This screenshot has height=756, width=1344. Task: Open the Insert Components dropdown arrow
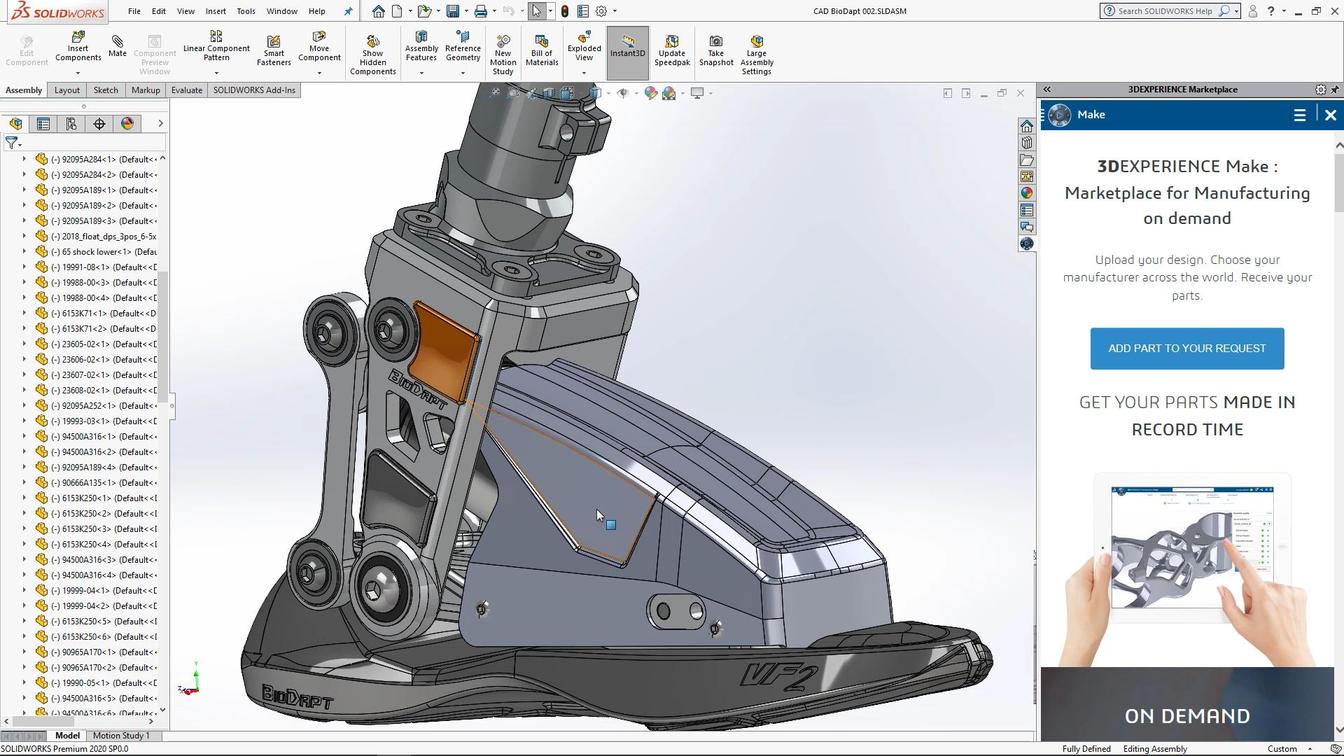tap(78, 72)
